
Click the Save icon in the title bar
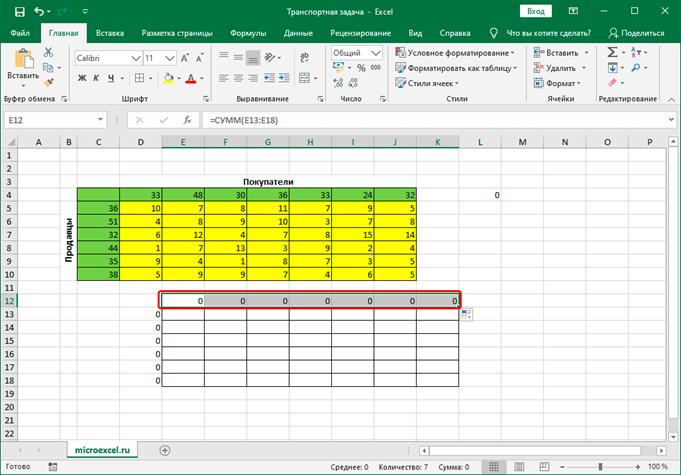(x=20, y=12)
